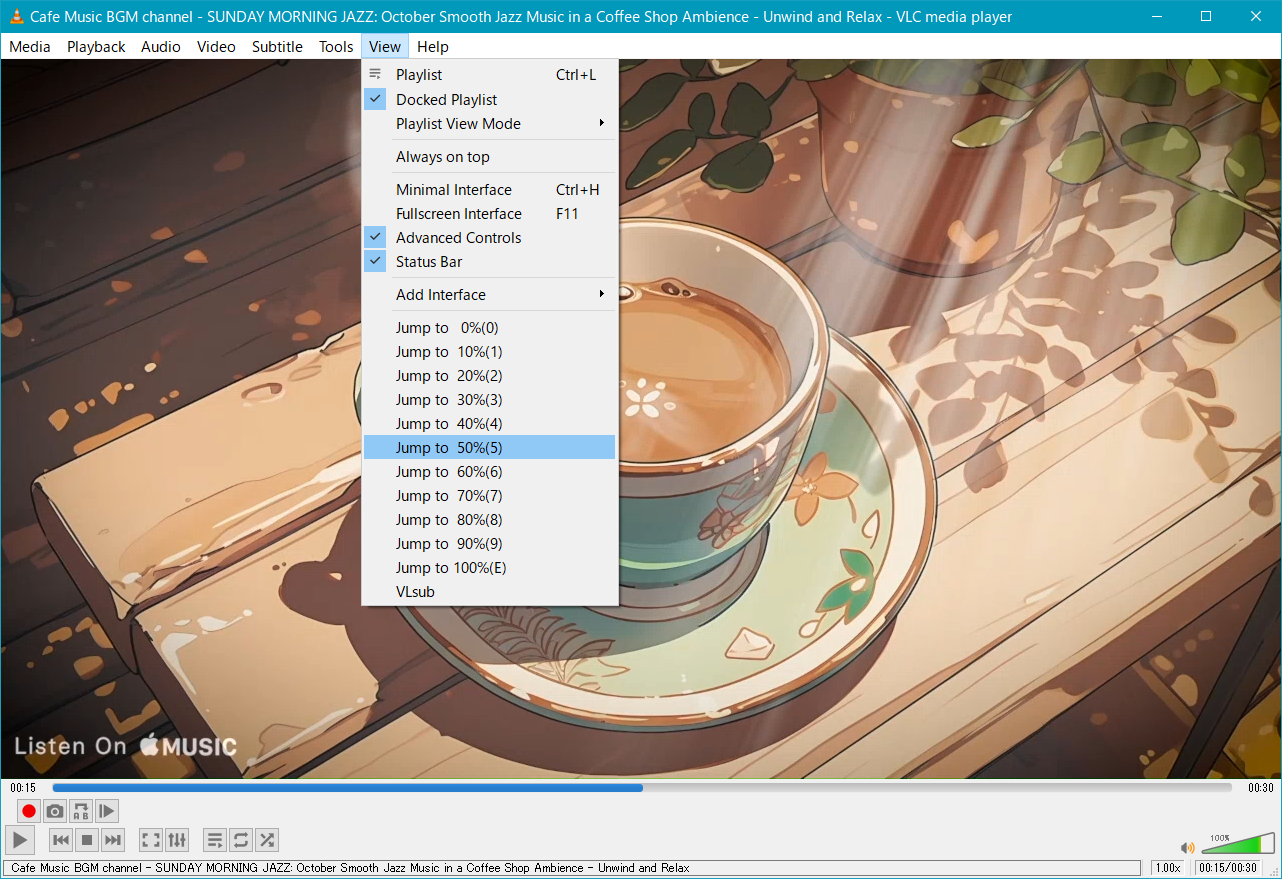Select Jump to 40%(4)
The width and height of the screenshot is (1282, 879).
489,423
